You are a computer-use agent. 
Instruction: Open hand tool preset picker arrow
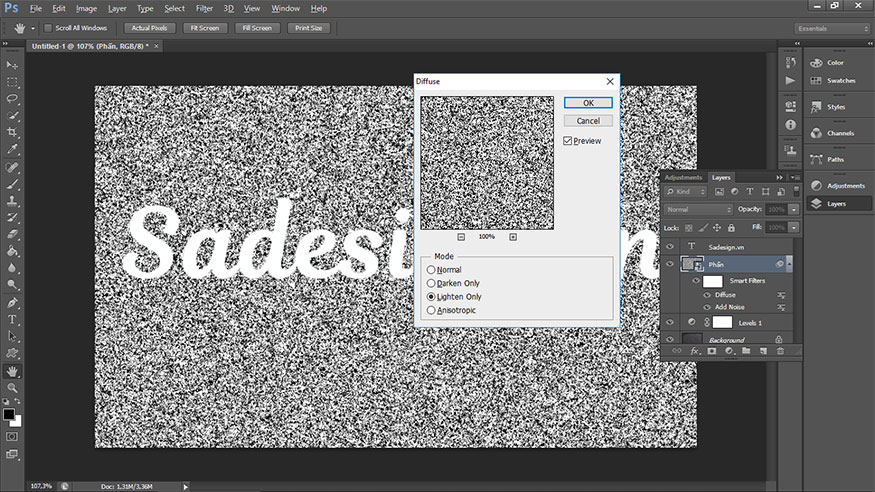[32, 28]
